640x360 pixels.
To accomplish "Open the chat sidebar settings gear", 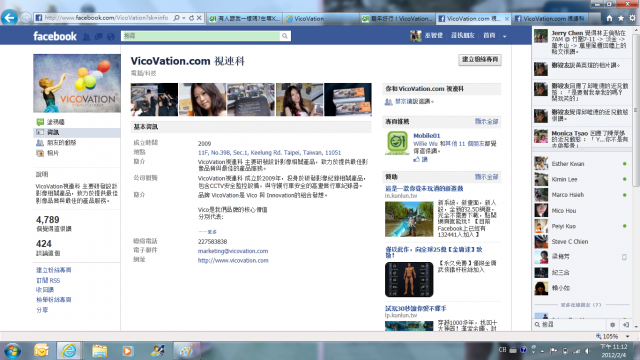I will tap(612, 325).
